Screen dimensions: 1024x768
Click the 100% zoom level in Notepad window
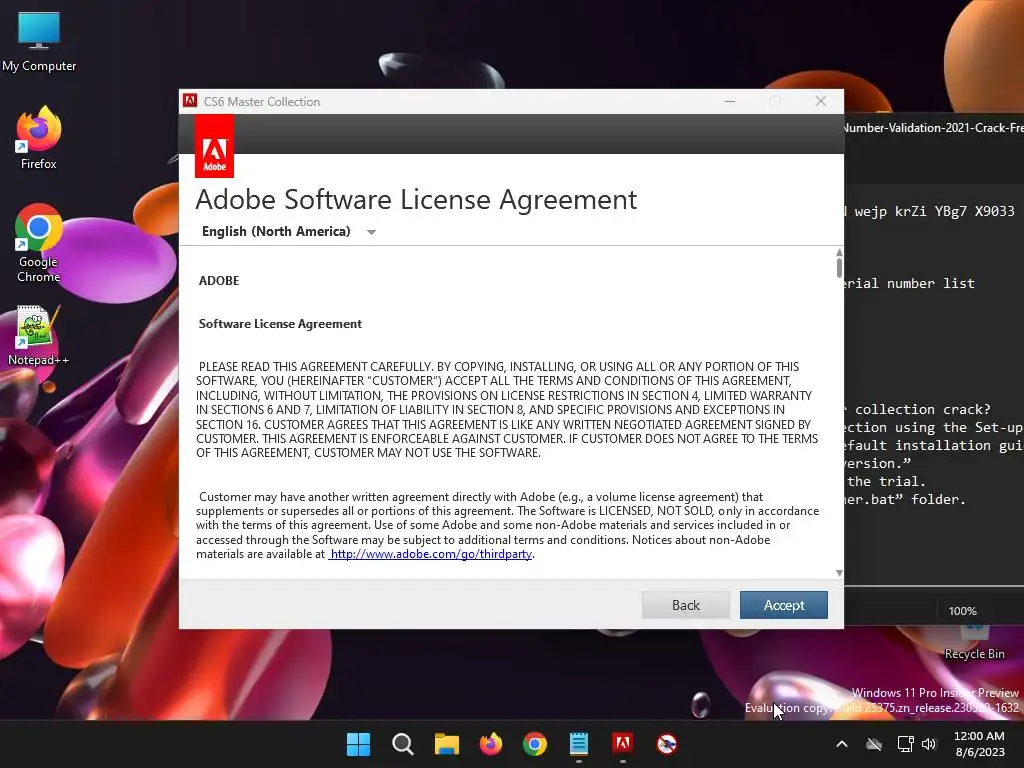click(963, 611)
